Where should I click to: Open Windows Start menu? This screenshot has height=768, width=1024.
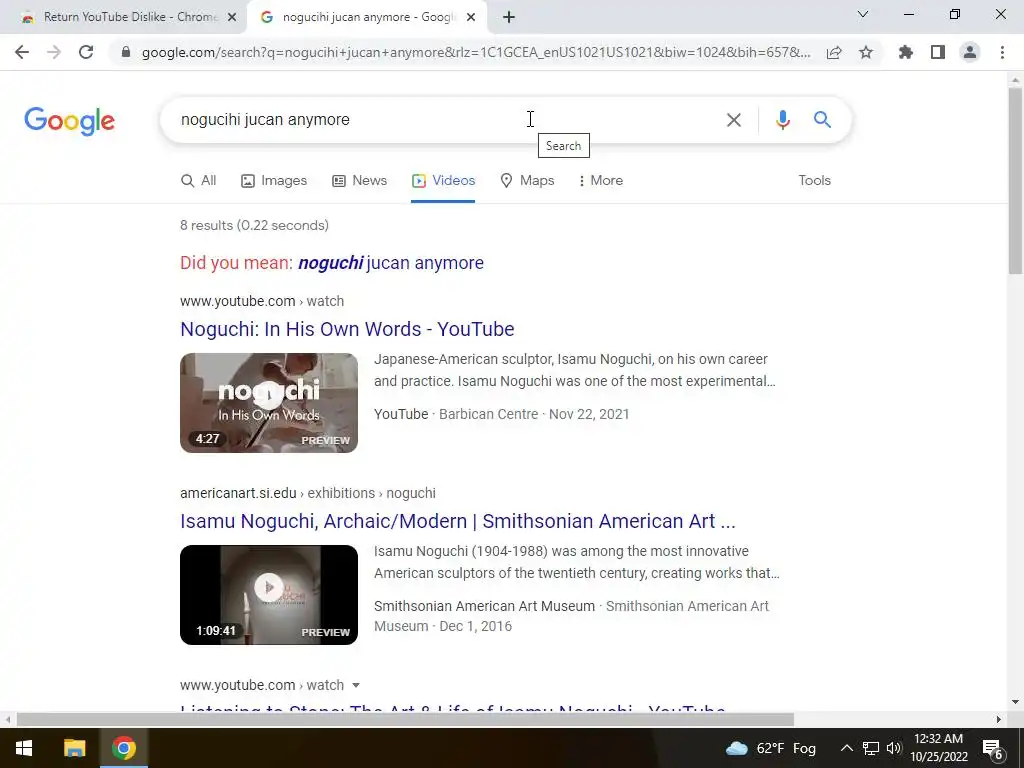pyautogui.click(x=24, y=748)
